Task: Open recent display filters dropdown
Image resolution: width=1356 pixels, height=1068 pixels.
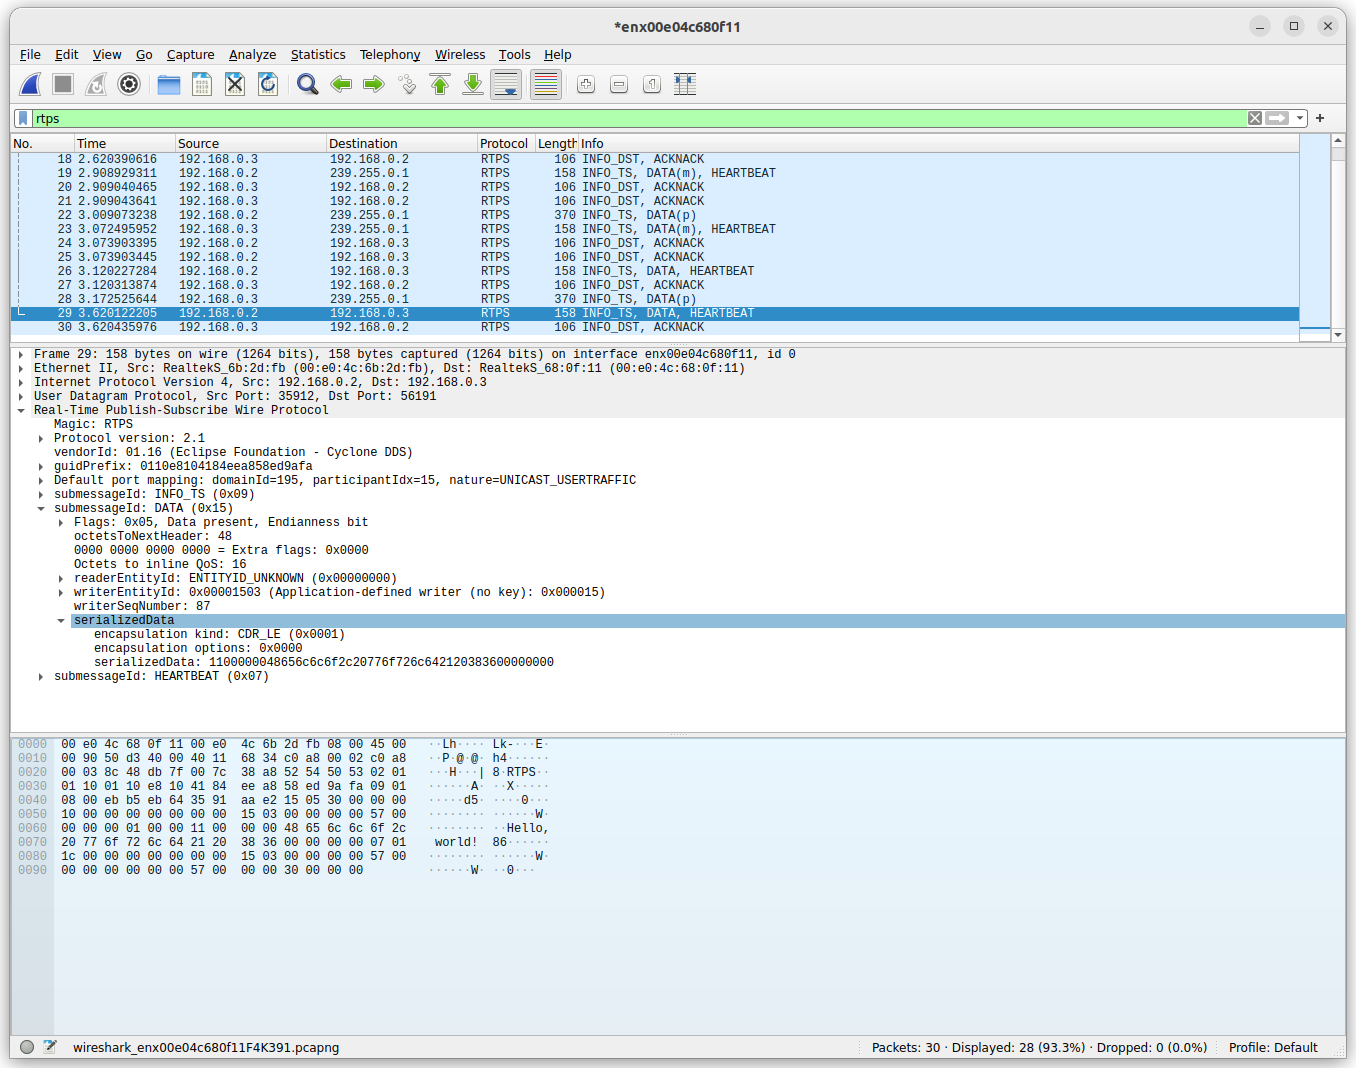Action: (1300, 118)
